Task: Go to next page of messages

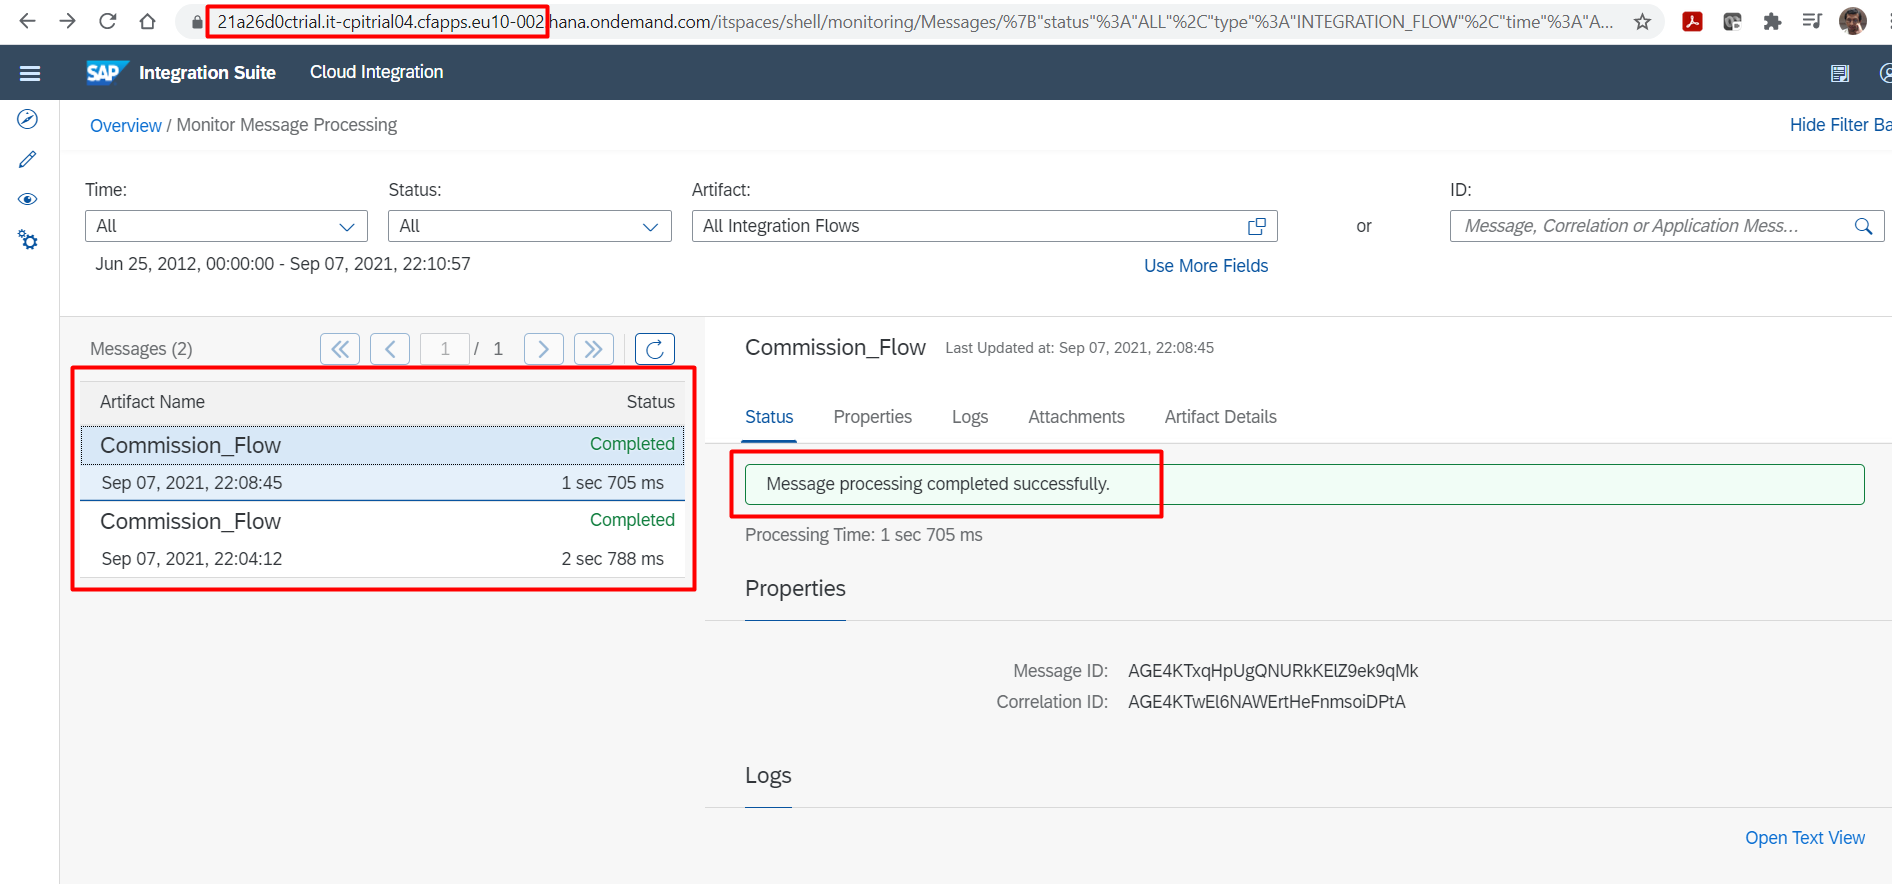Action: click(544, 349)
